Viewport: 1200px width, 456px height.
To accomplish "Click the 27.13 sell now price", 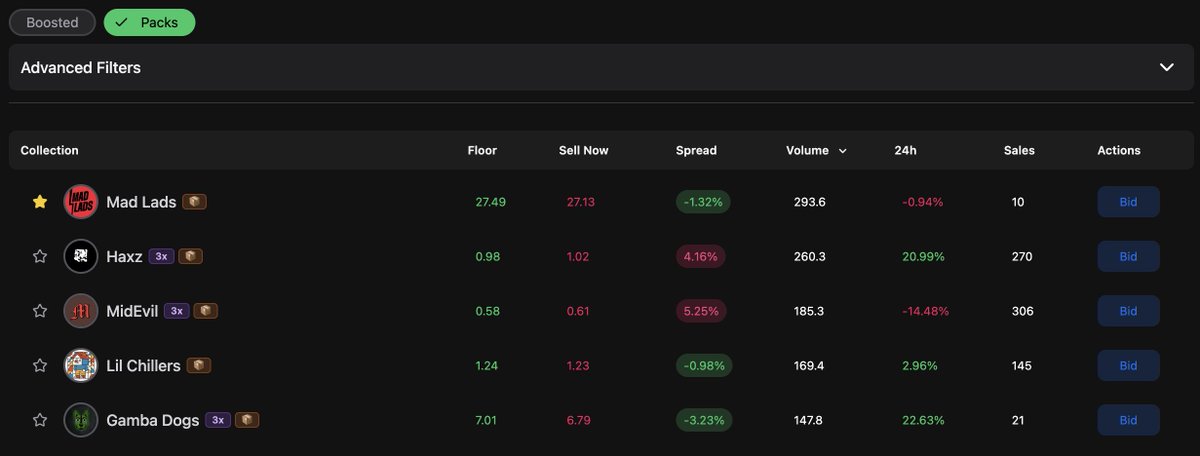I will point(580,202).
